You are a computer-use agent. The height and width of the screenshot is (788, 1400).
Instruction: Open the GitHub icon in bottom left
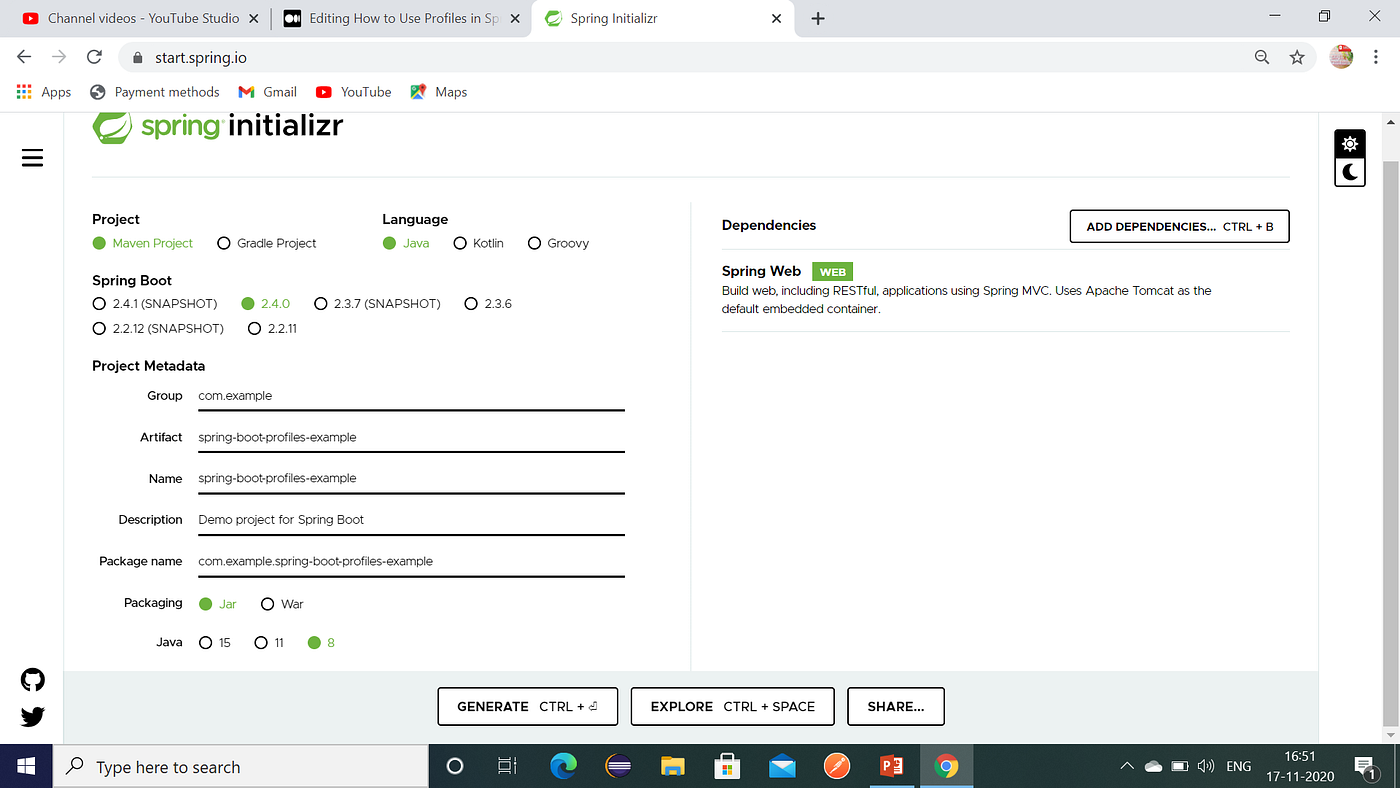(x=31, y=679)
